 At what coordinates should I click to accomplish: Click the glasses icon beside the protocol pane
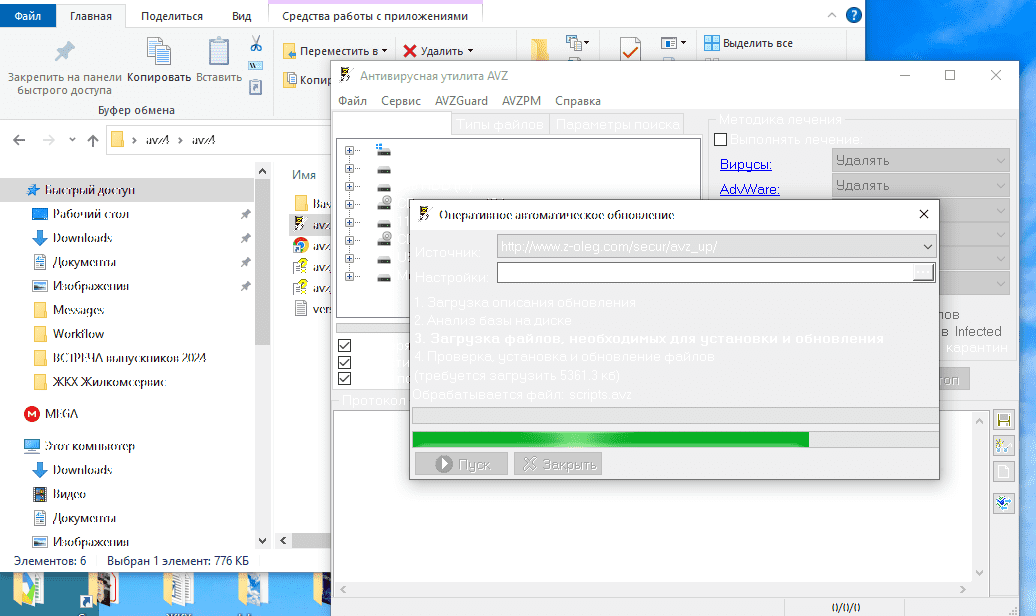click(x=1004, y=446)
